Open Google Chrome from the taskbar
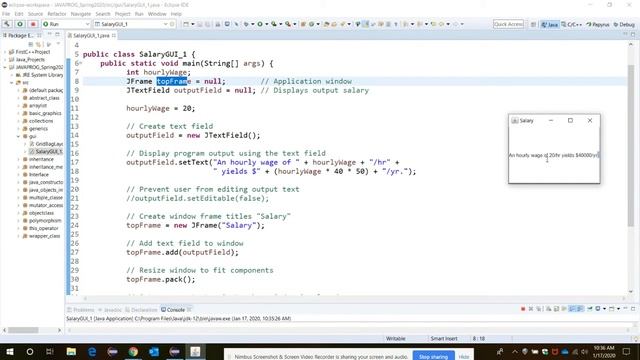The width and height of the screenshot is (640, 360). (133, 351)
